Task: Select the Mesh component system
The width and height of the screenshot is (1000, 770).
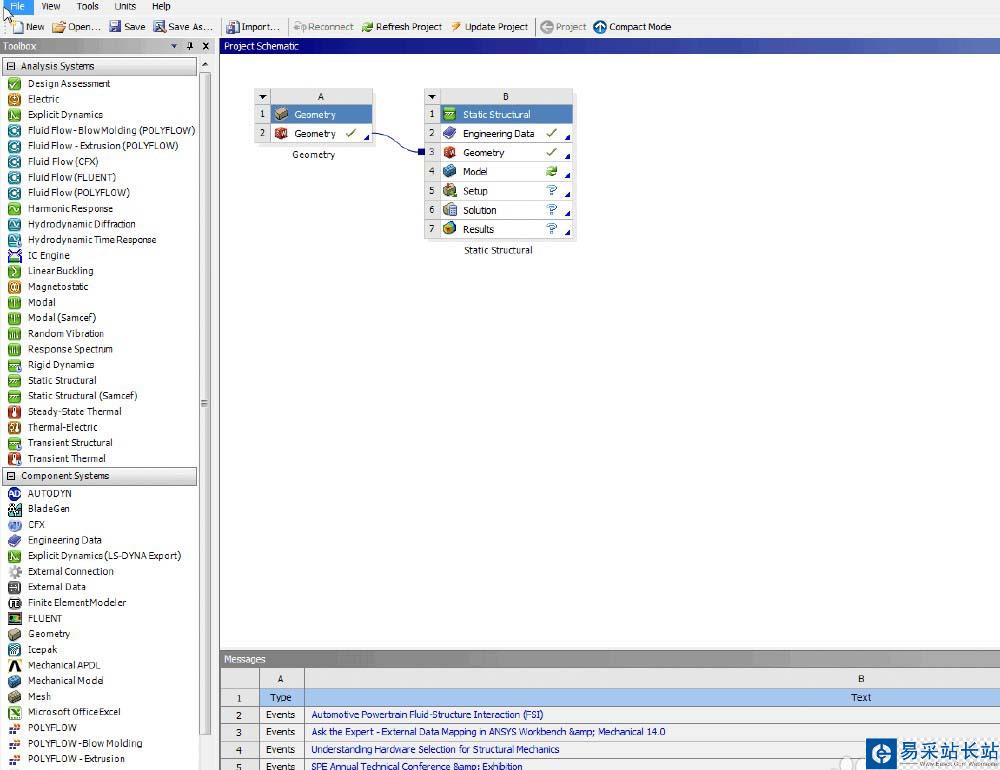Action: 29,697
